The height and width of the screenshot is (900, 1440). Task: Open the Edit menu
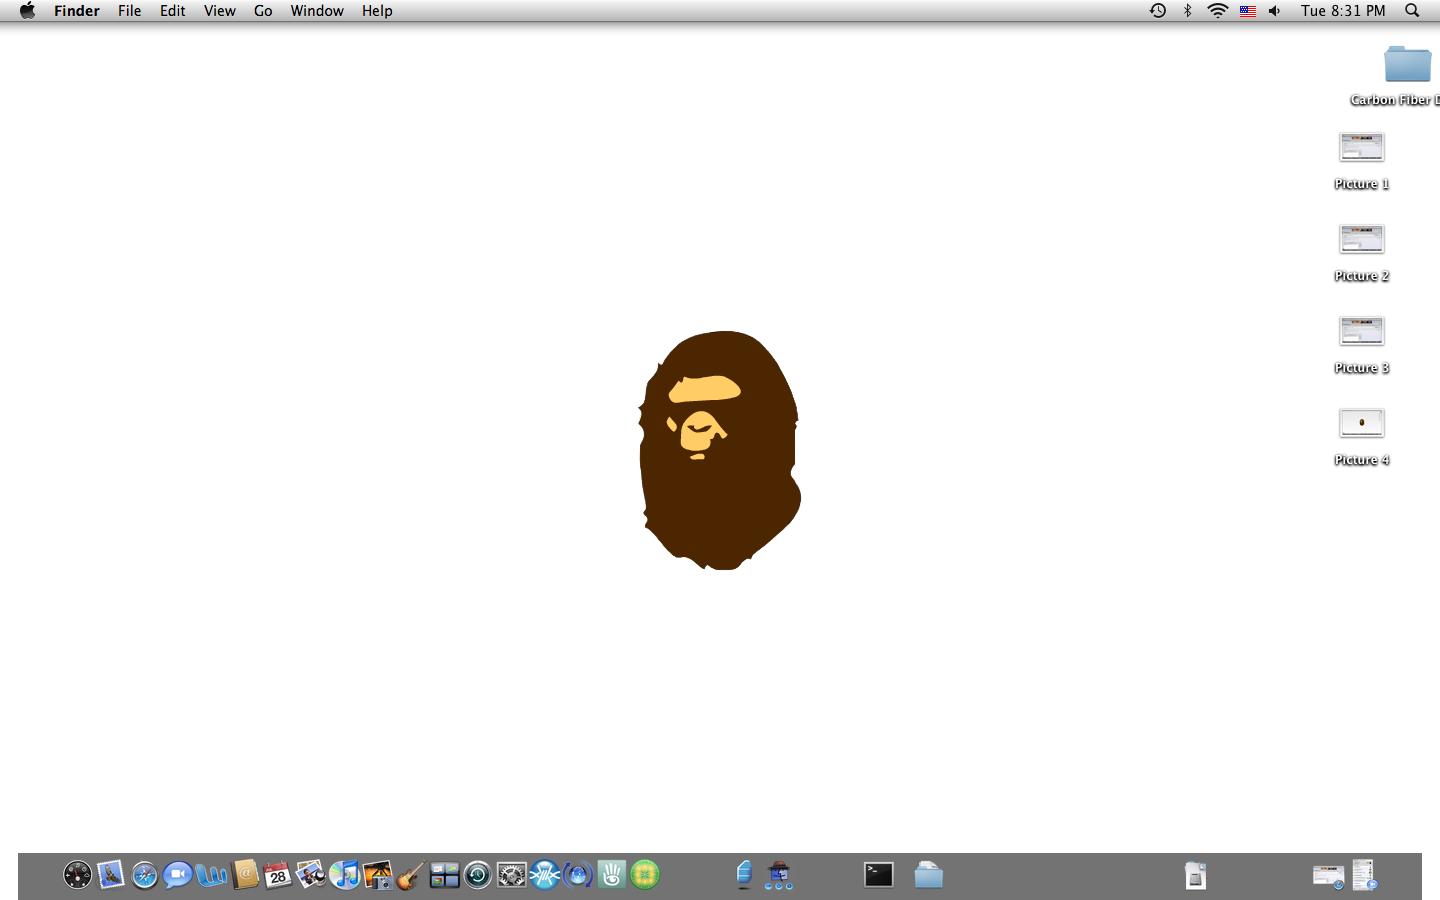pos(173,11)
